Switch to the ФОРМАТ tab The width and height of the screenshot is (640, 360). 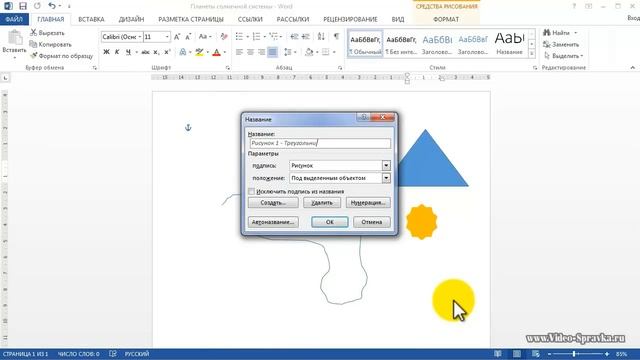coord(446,19)
